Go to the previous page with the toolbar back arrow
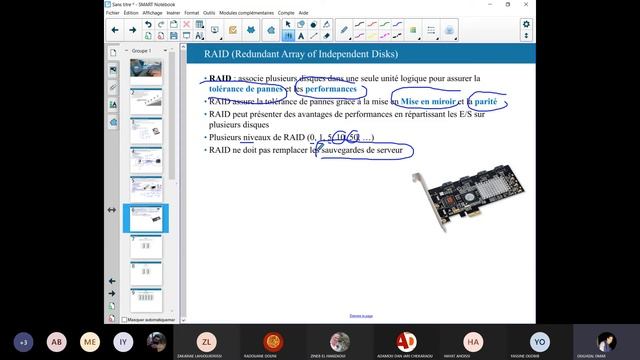640x360 pixels. [115, 30]
